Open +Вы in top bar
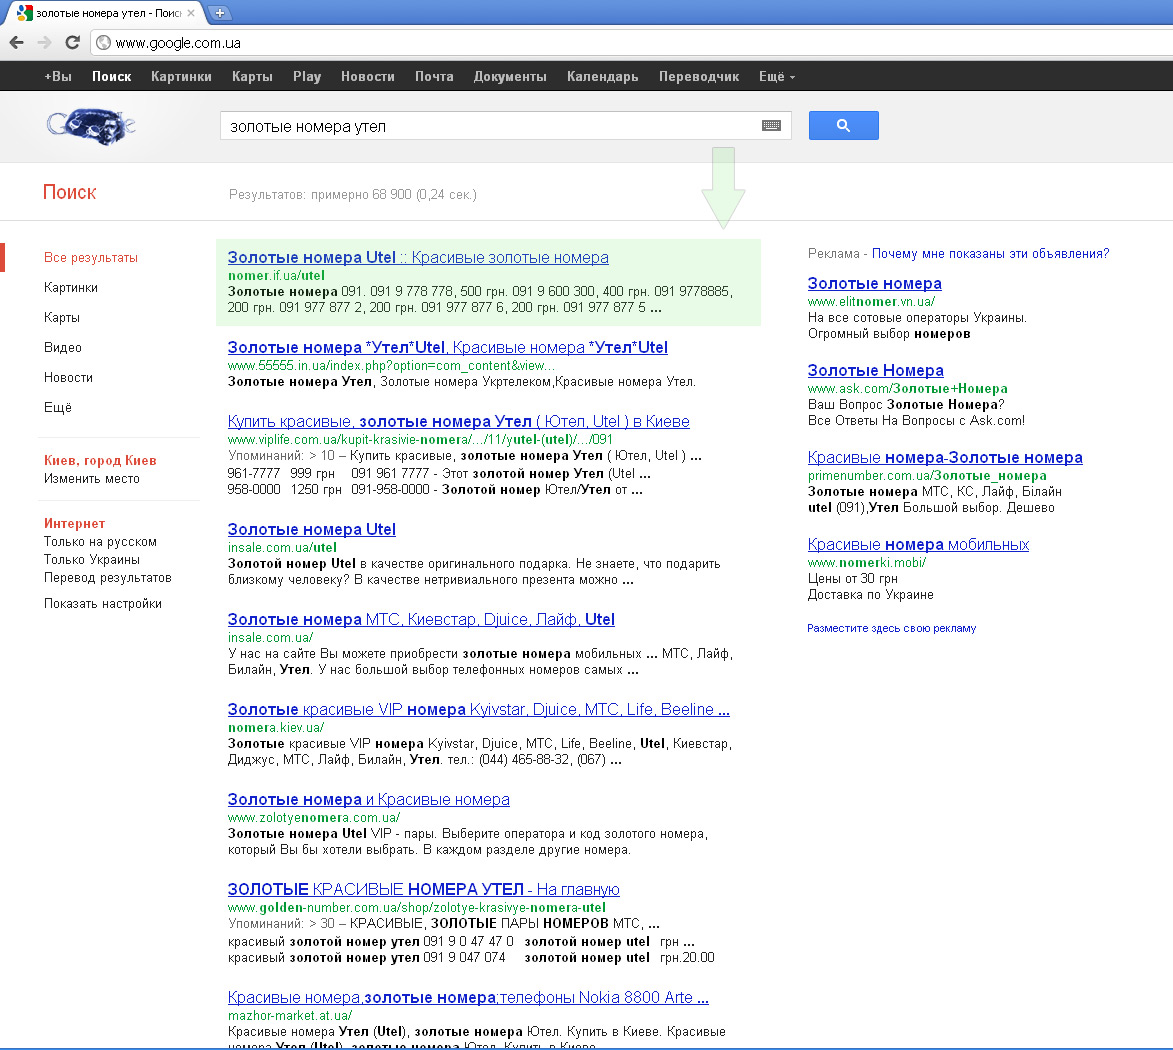 pos(58,76)
